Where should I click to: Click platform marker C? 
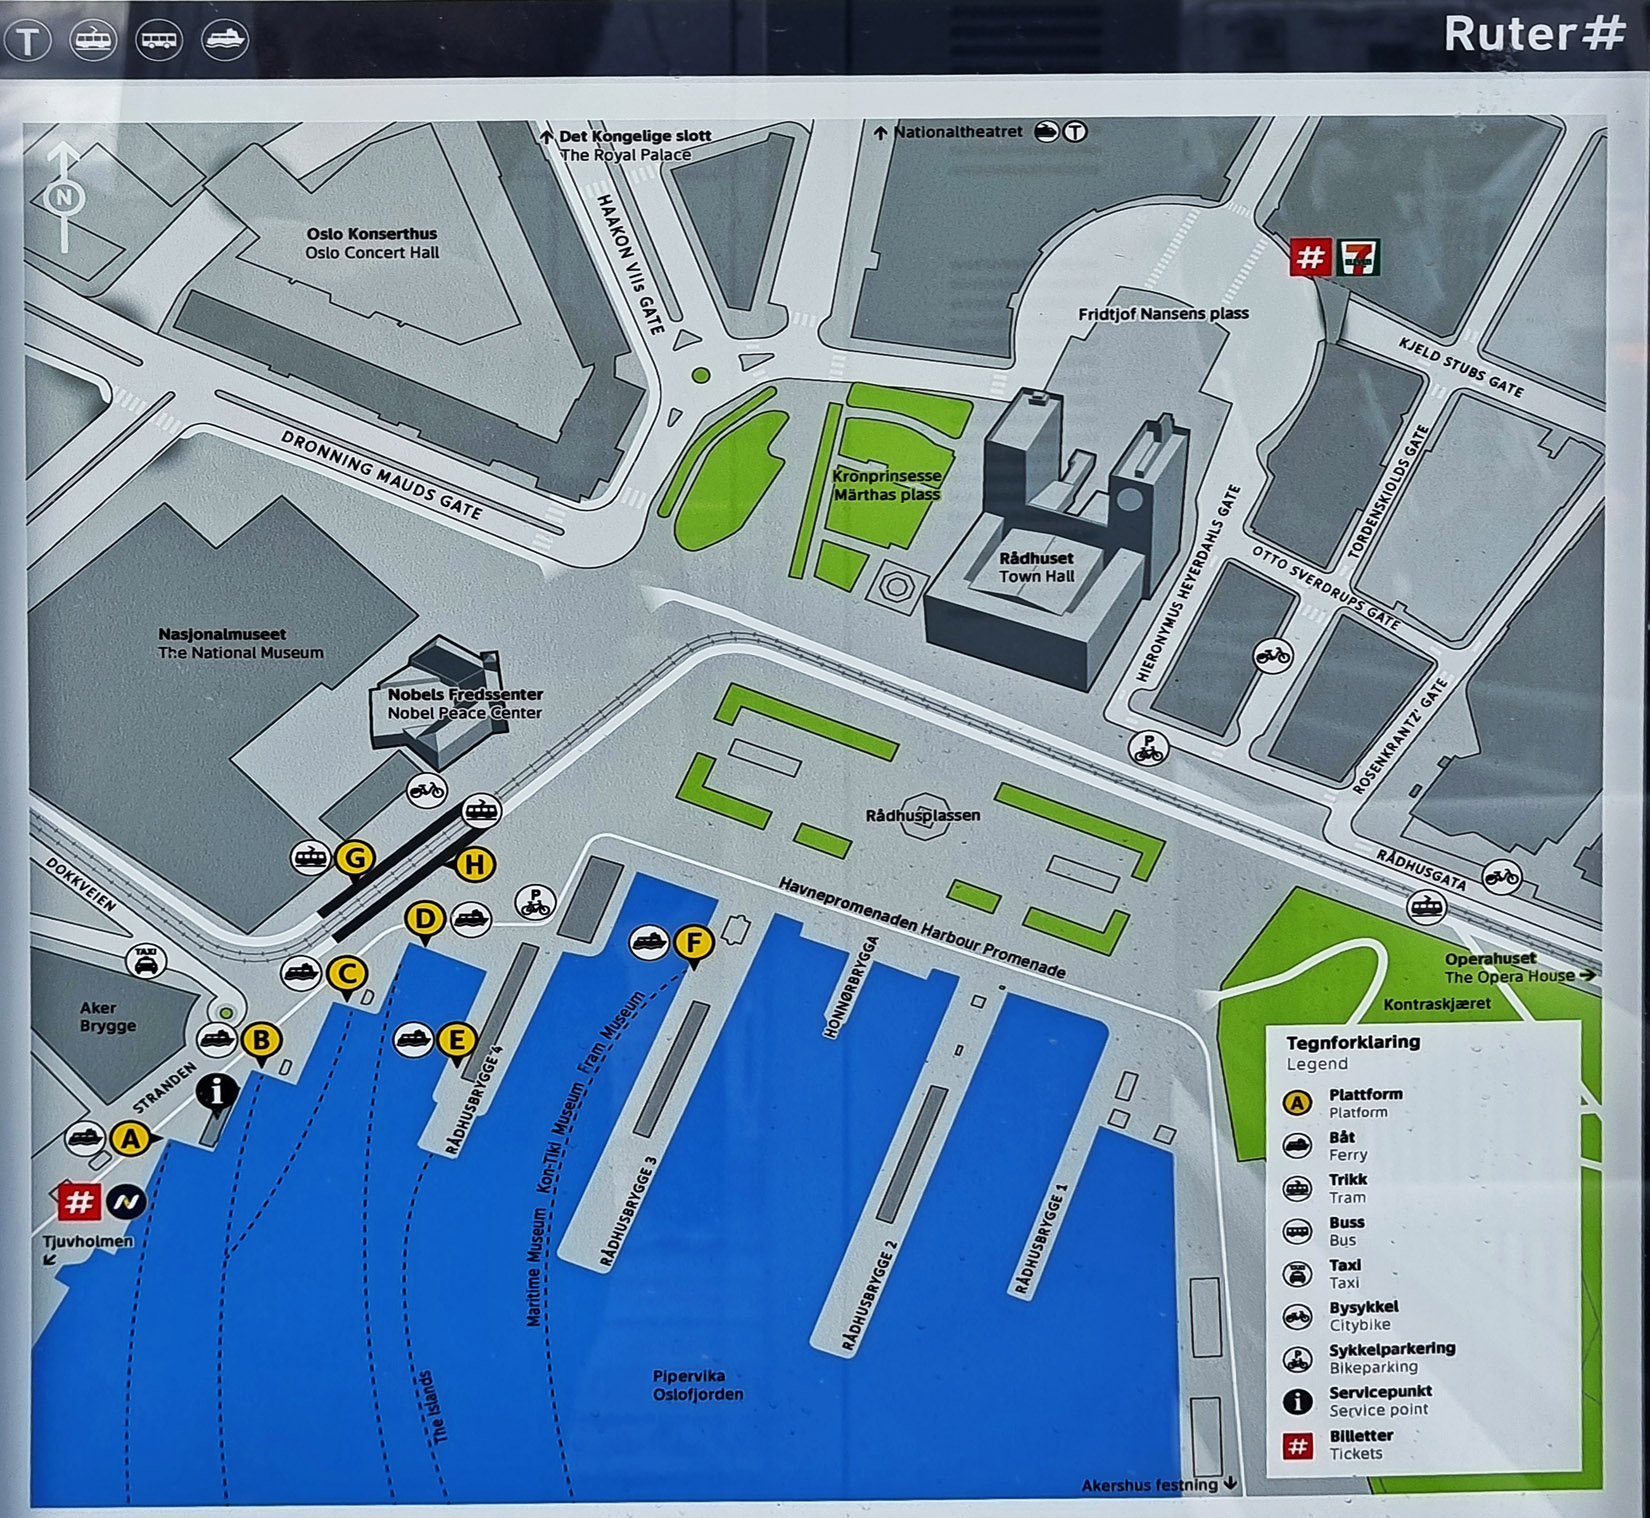(x=347, y=973)
